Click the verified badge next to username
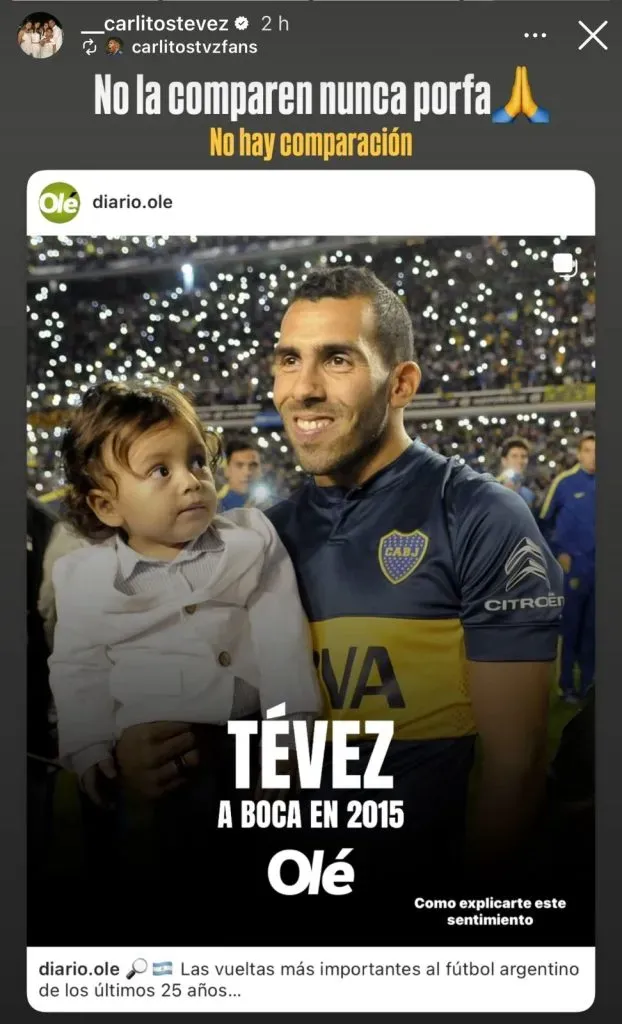 coord(241,24)
